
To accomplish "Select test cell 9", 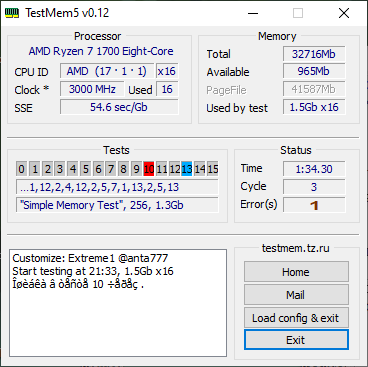I will point(136,169).
